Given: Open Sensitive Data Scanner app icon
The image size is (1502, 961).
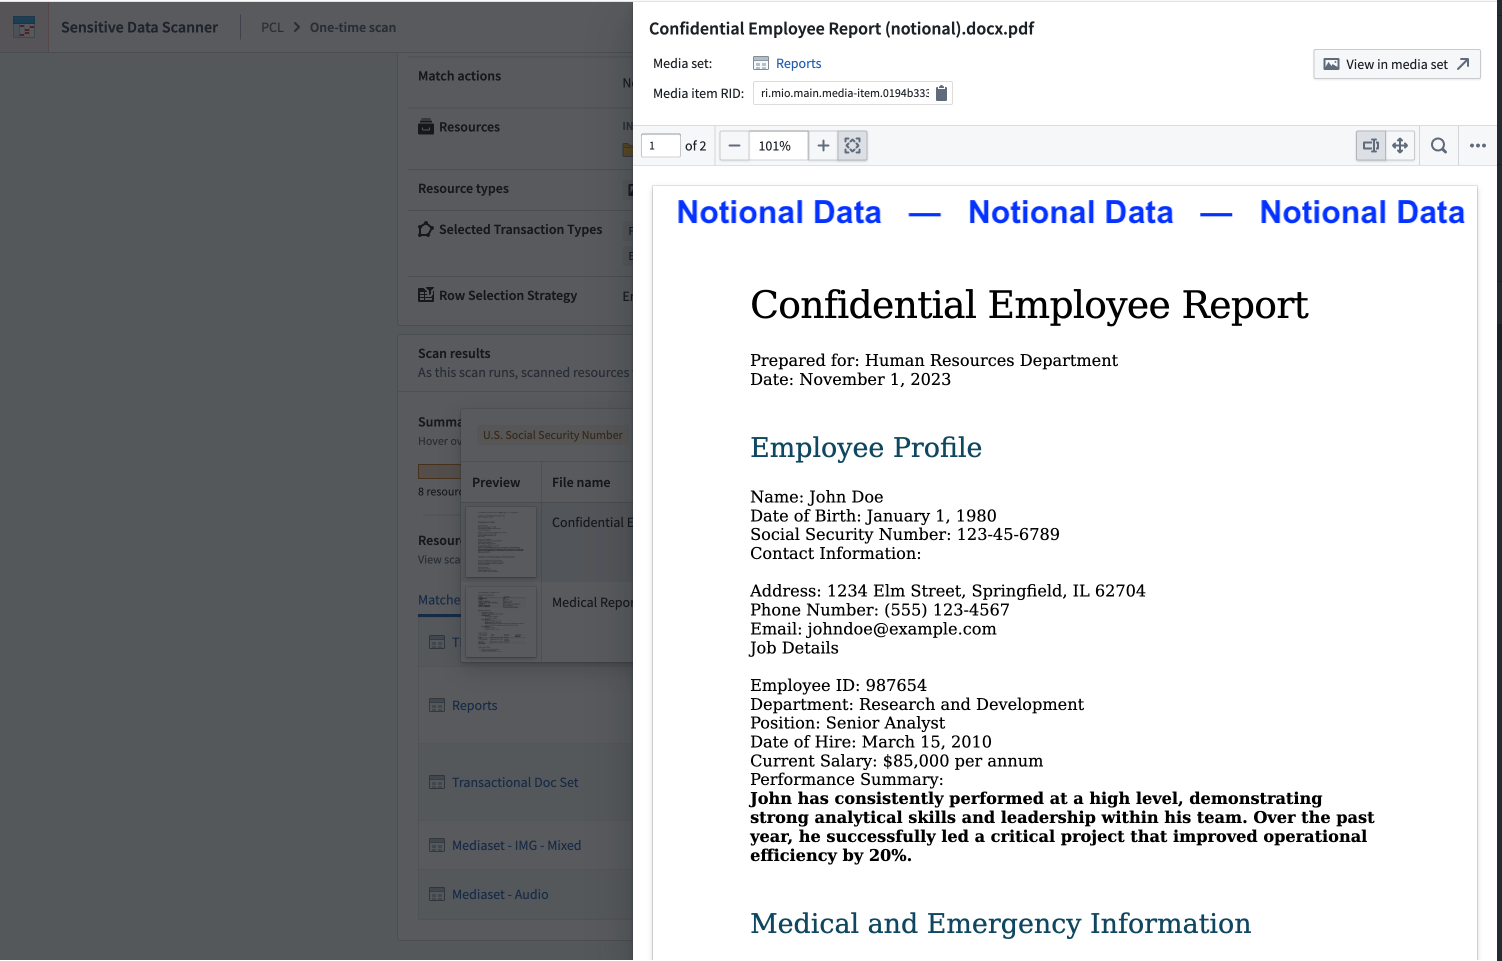Looking at the screenshot, I should pos(24,27).
